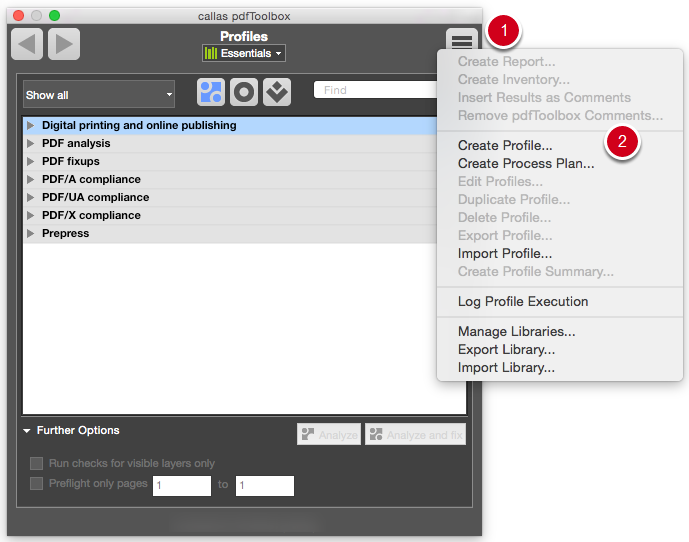Click the forward navigation arrow button

(64, 44)
